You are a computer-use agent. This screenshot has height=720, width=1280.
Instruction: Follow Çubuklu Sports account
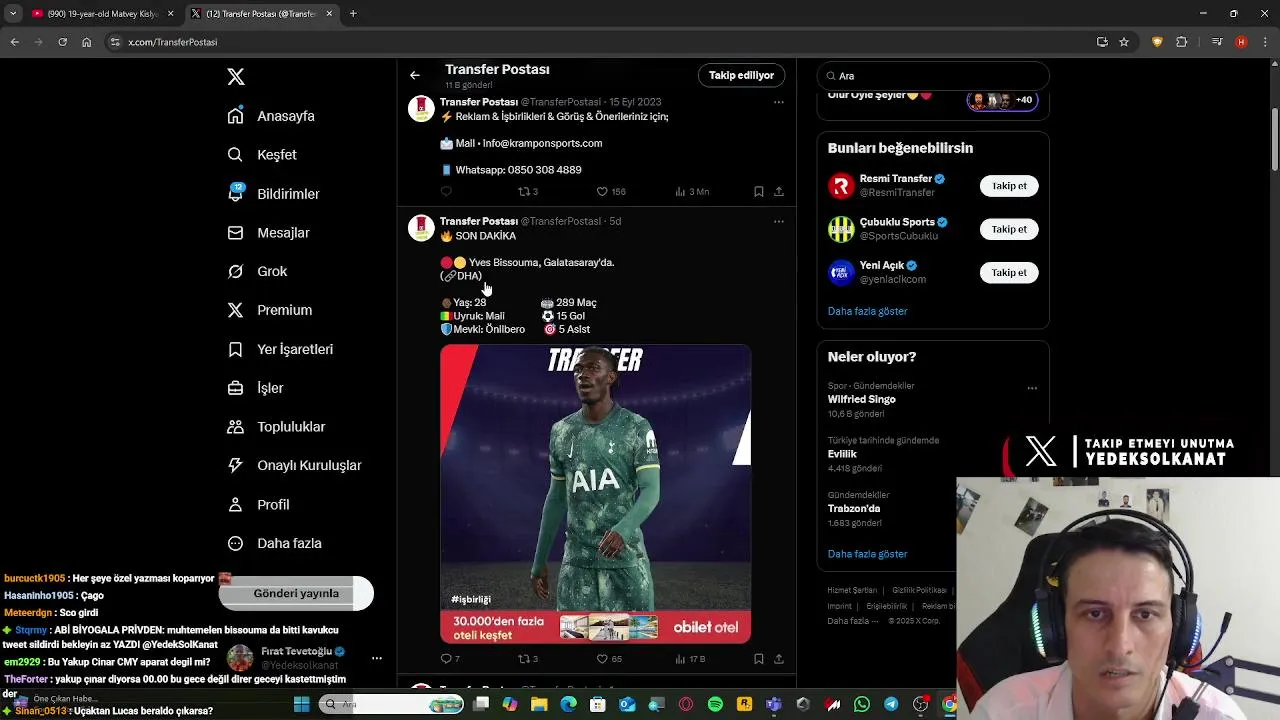(x=1009, y=229)
